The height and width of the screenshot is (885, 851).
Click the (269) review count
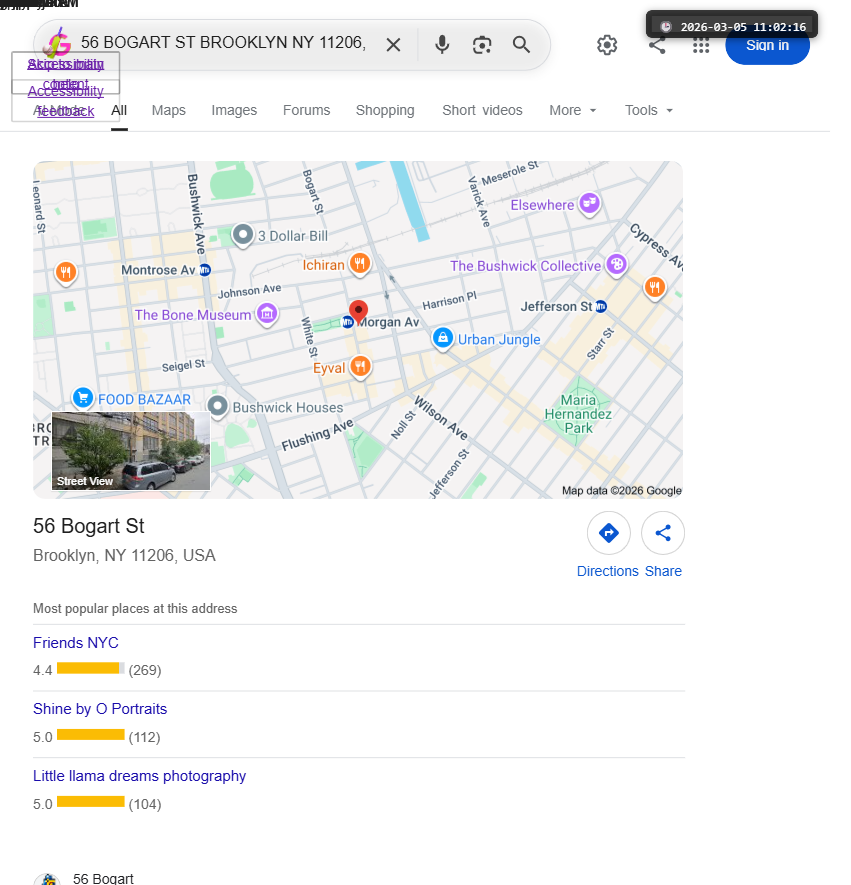[x=145, y=671]
